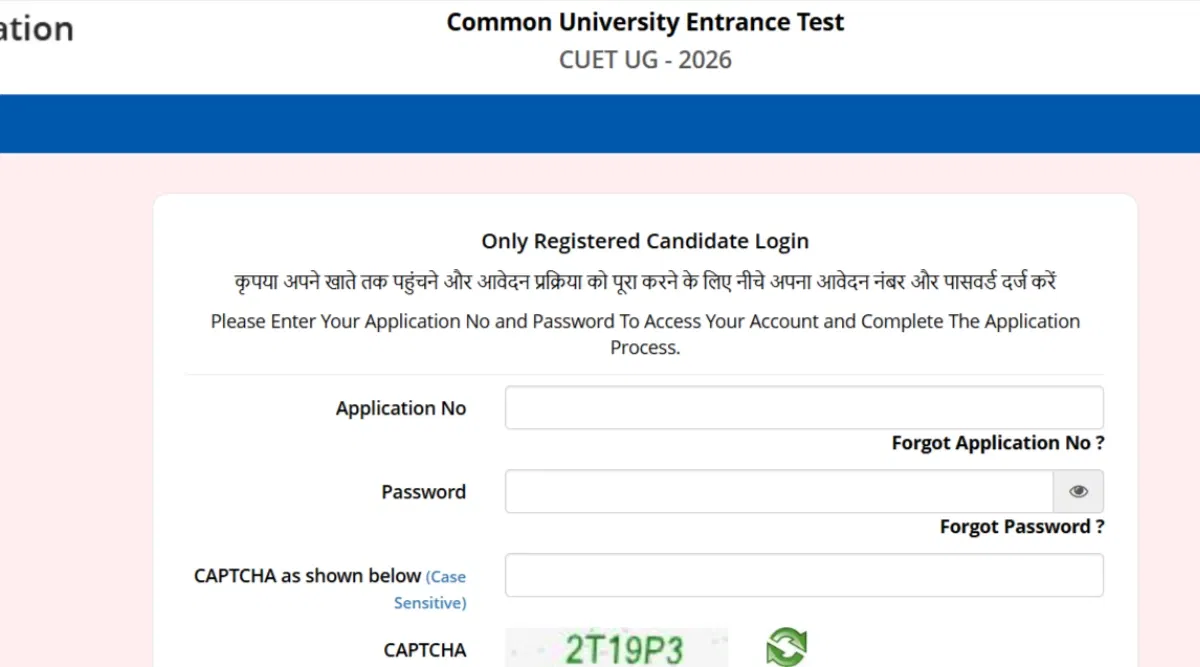Click the blue navigation bar
Image resolution: width=1200 pixels, height=667 pixels.
pos(600,123)
